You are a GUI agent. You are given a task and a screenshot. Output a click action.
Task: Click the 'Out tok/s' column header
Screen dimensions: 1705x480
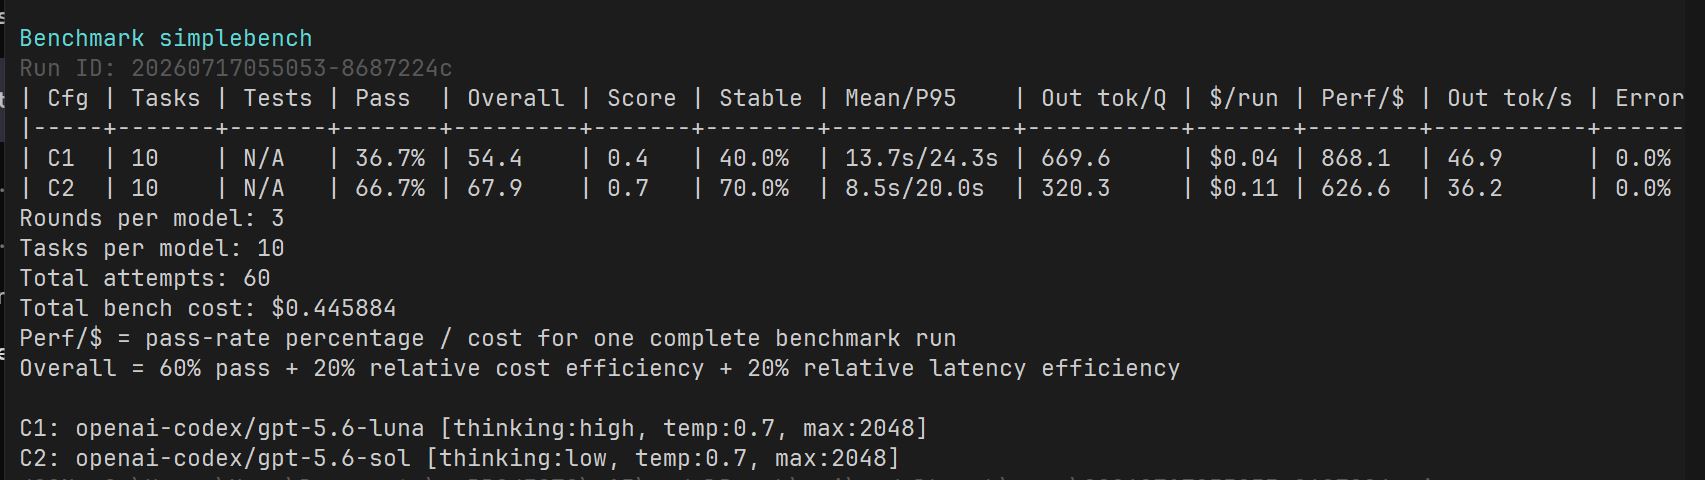[x=1509, y=98]
